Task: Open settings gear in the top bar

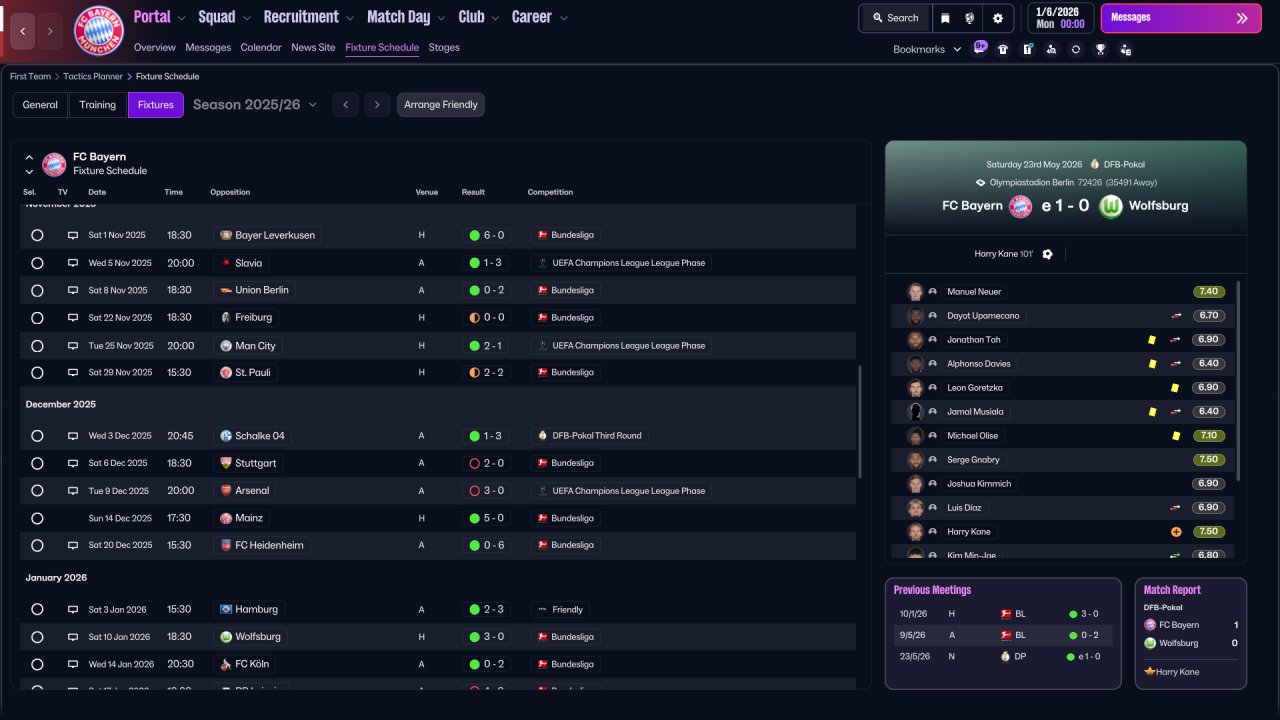Action: pos(998,18)
